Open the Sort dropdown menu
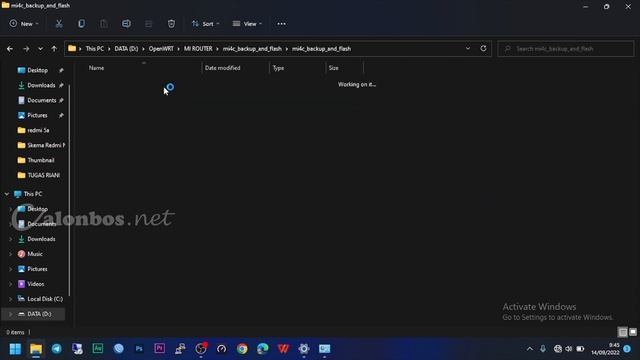Screen dimensions: 640x360 pos(206,24)
